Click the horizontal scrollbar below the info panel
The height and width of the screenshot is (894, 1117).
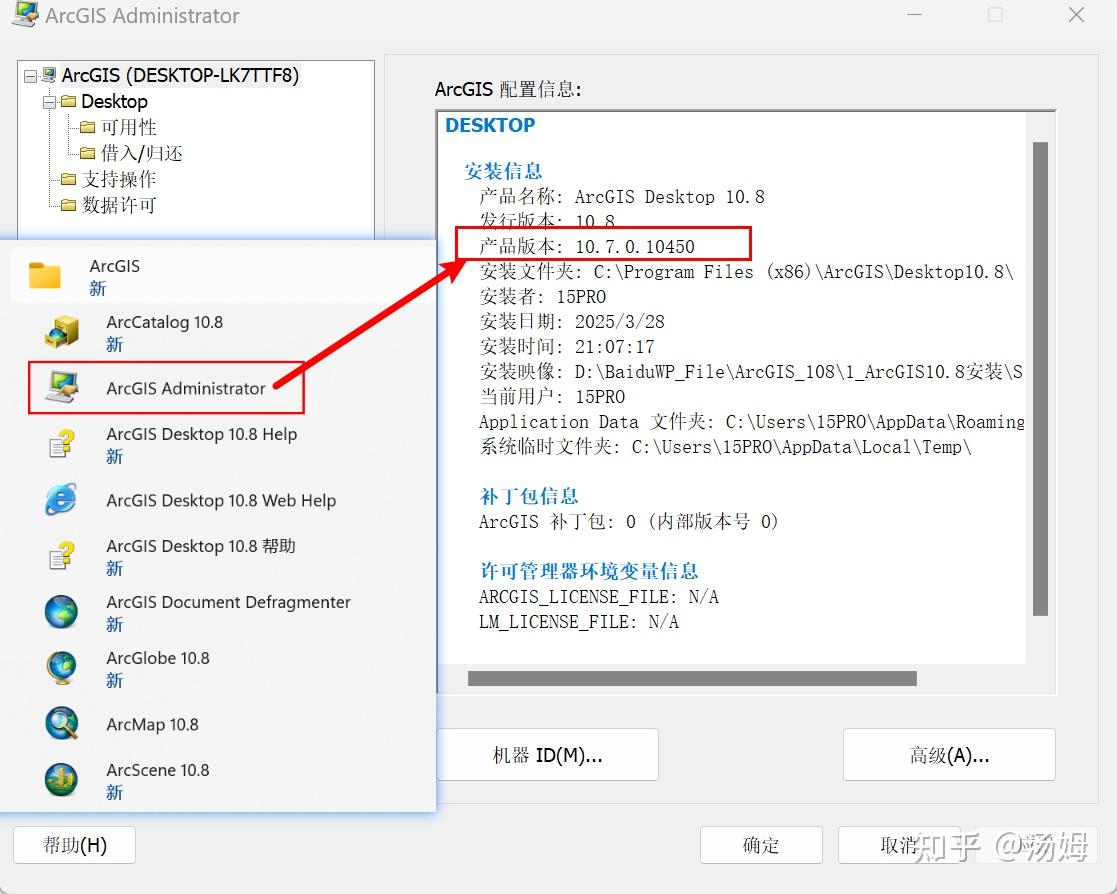(690, 678)
